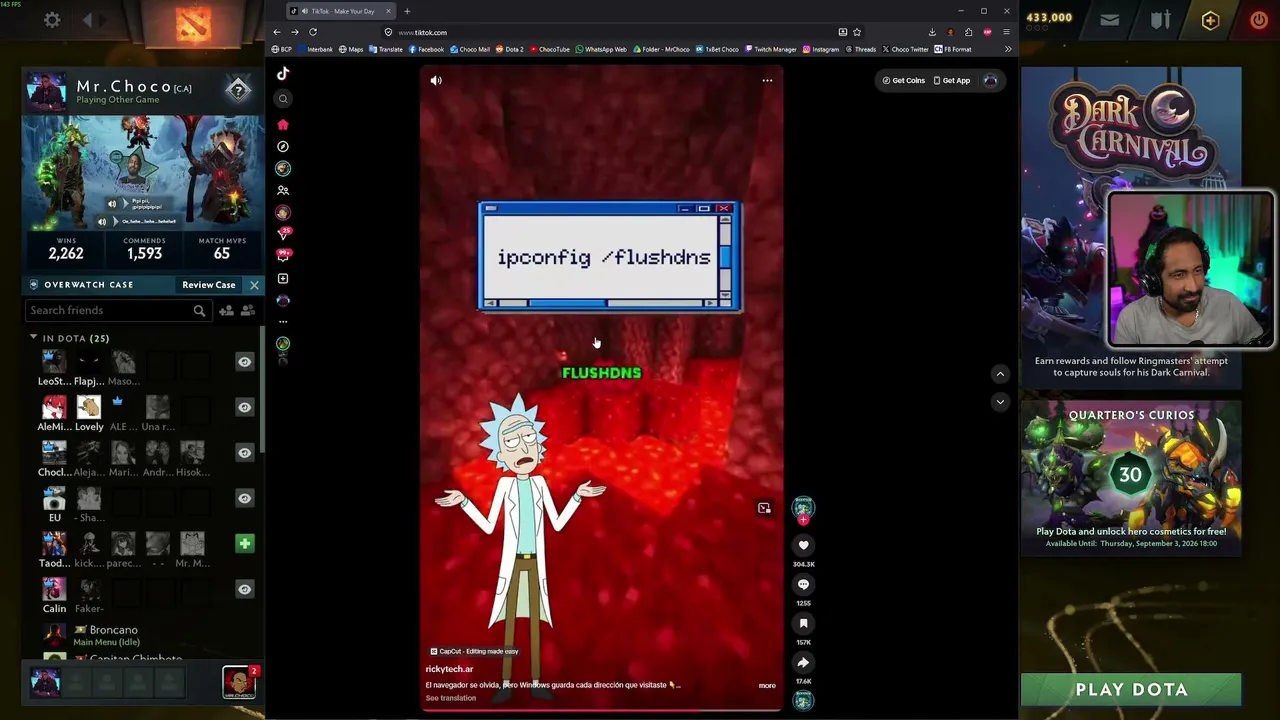Join party with green plus in Taod... row
This screenshot has height=720, width=1280.
[244, 543]
